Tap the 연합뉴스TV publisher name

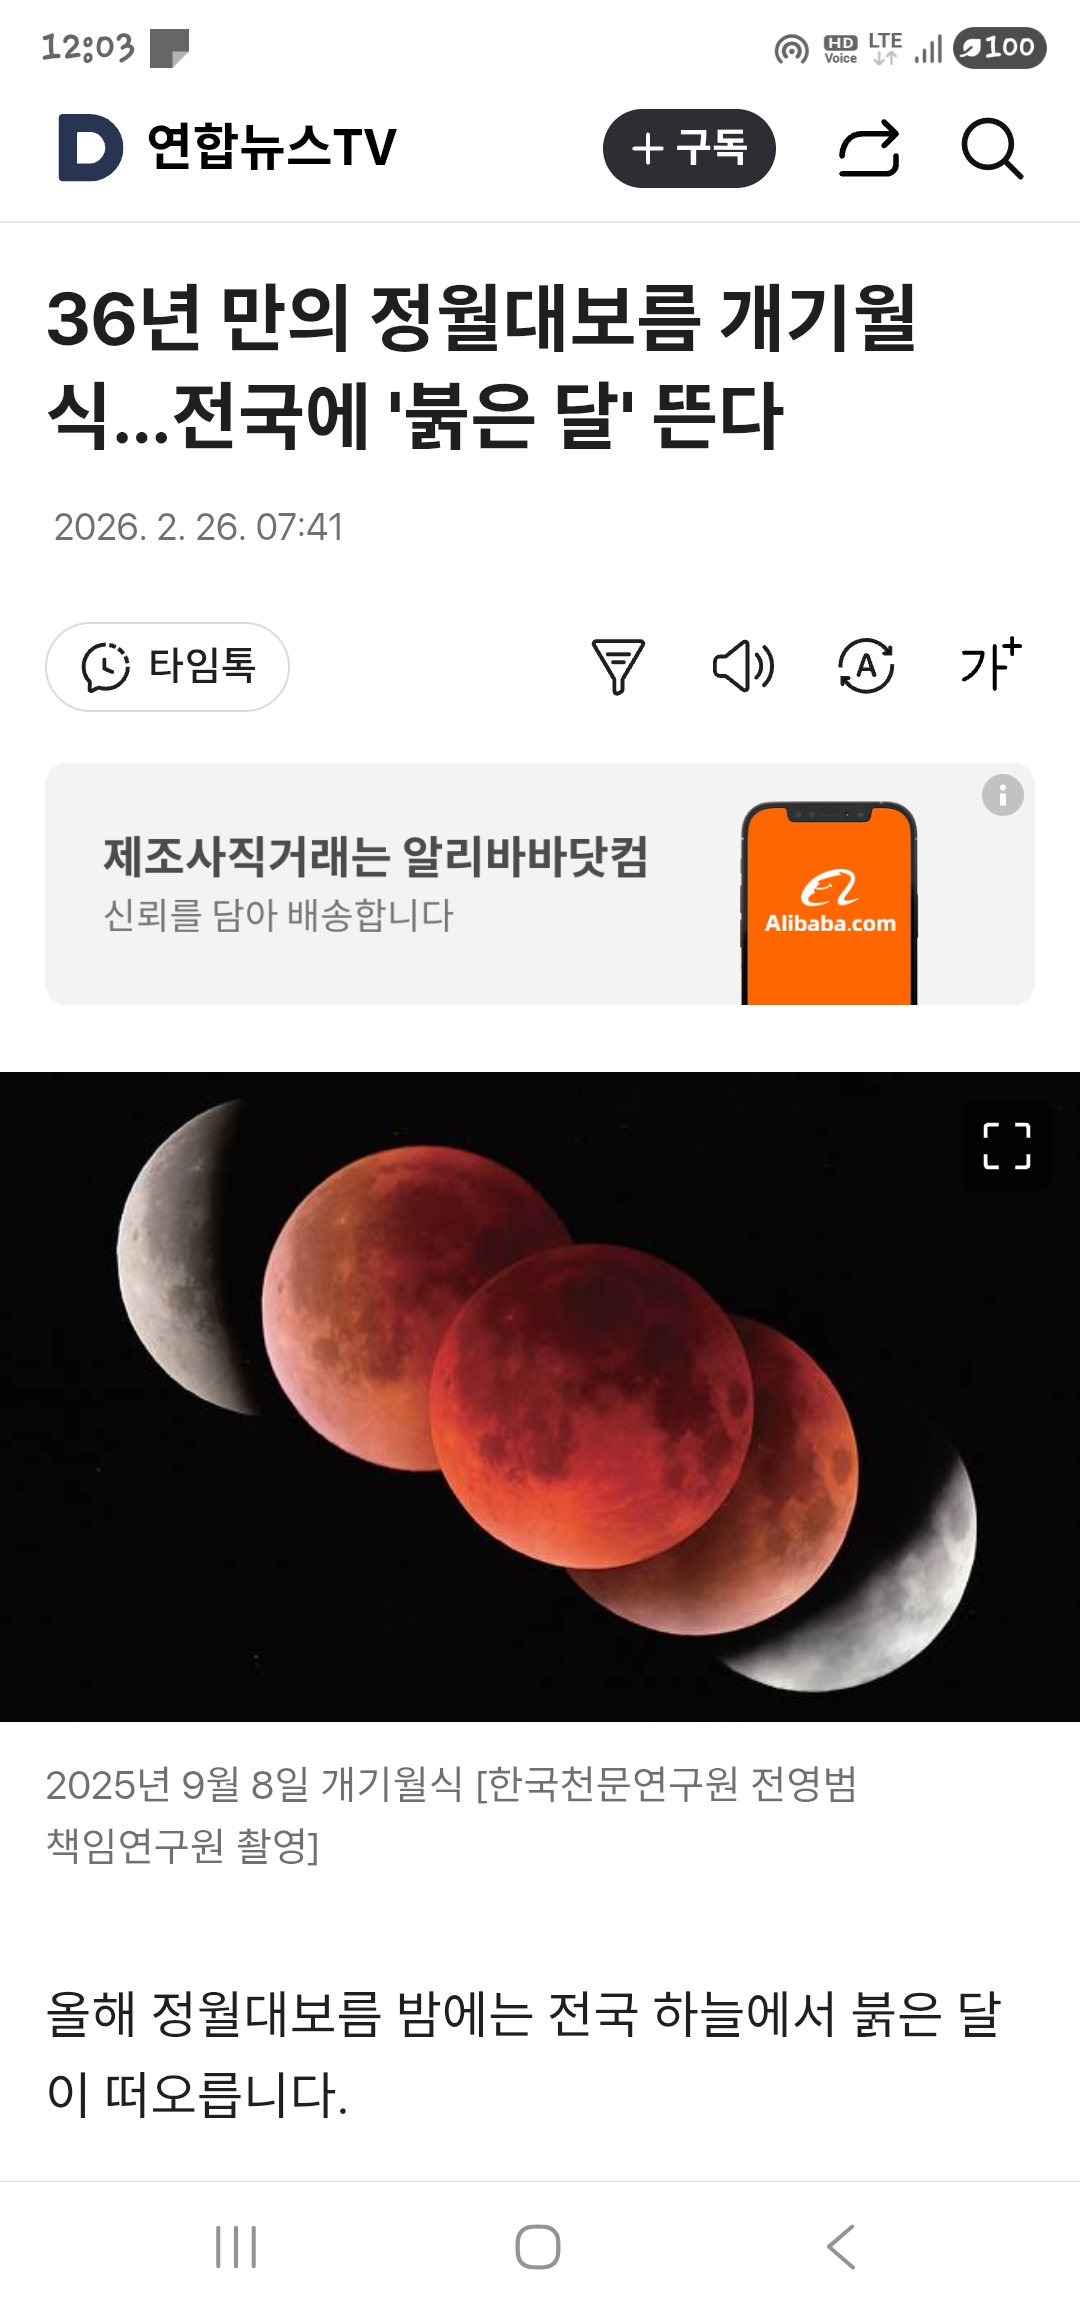[271, 148]
